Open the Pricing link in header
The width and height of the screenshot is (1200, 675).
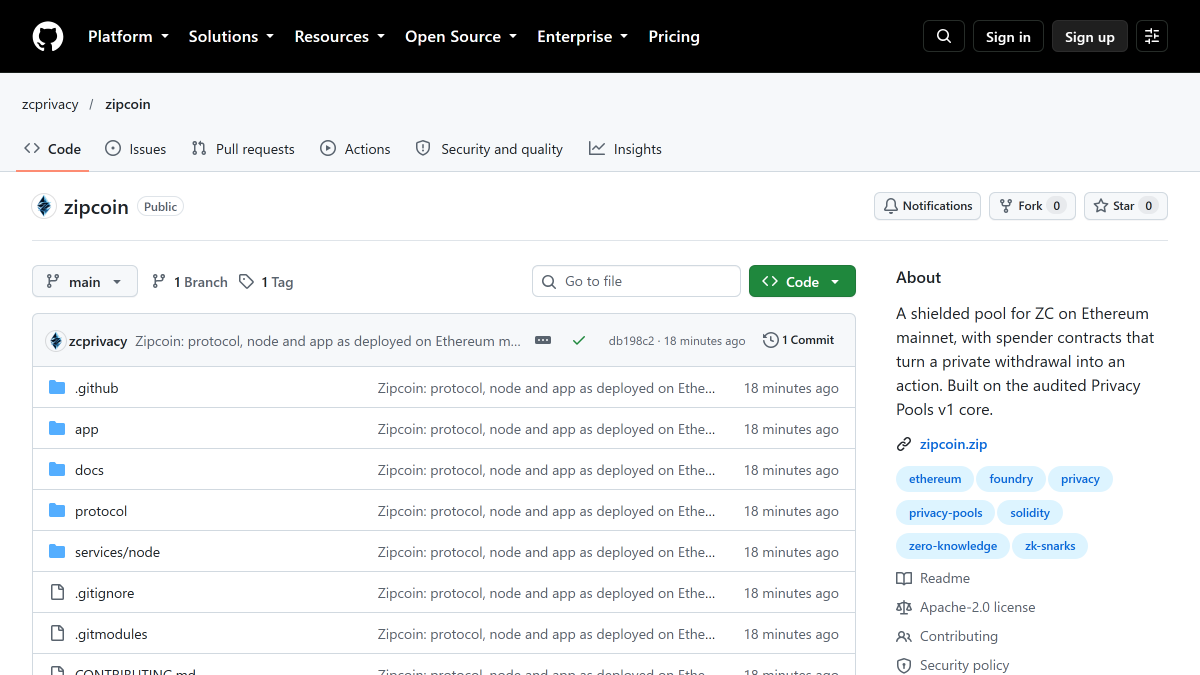click(674, 36)
